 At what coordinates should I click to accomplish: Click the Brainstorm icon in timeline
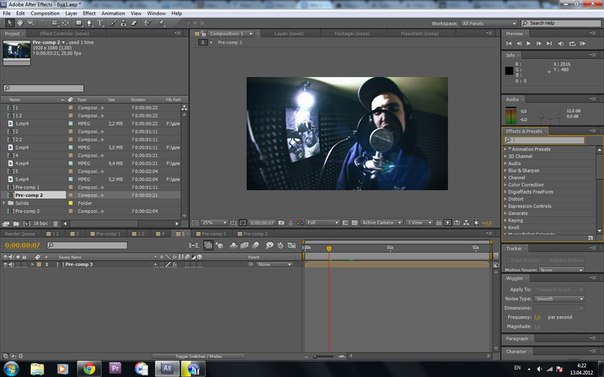[269, 245]
